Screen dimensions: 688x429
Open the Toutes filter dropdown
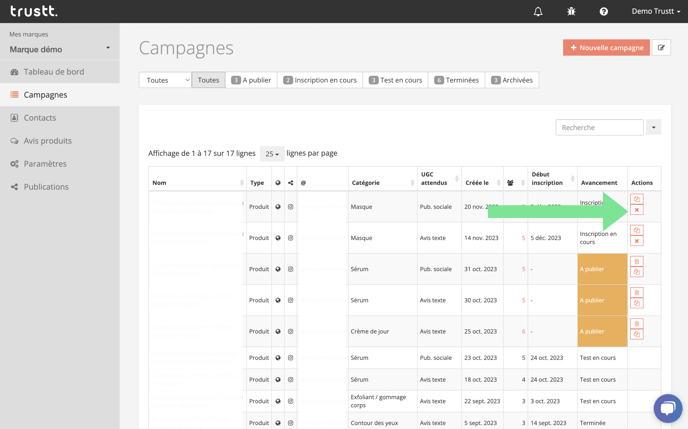click(165, 80)
